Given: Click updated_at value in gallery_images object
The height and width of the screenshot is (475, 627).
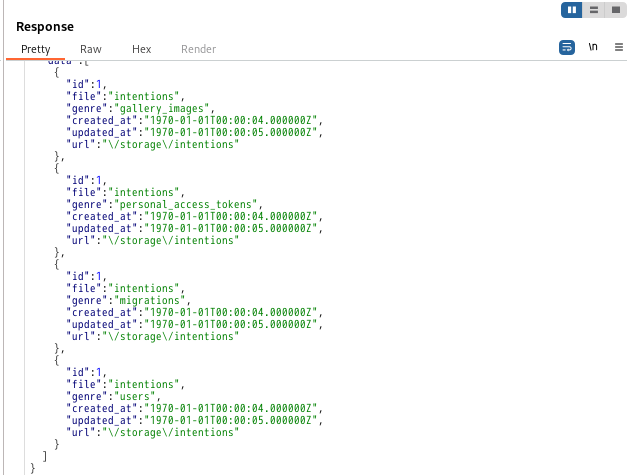Looking at the screenshot, I should [231, 133].
